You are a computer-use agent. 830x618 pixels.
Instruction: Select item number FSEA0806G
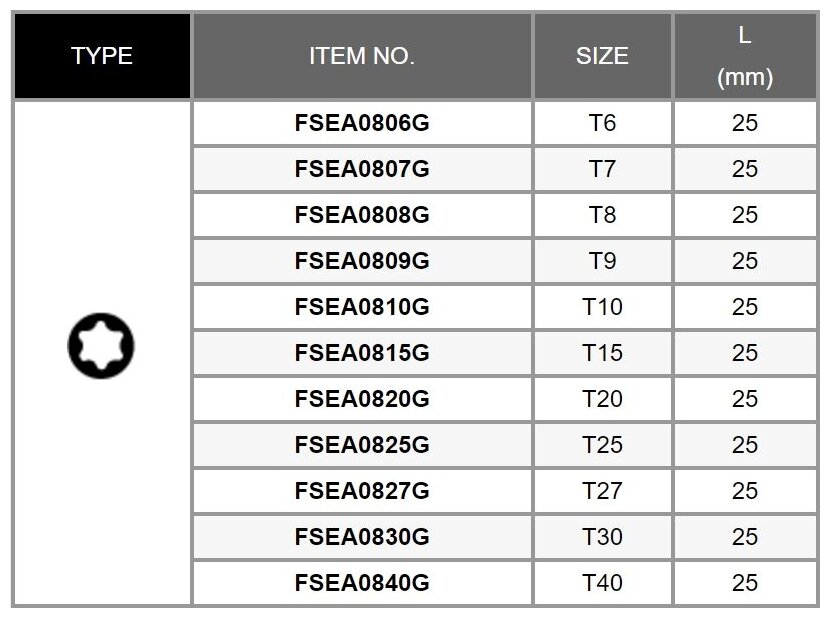click(362, 123)
